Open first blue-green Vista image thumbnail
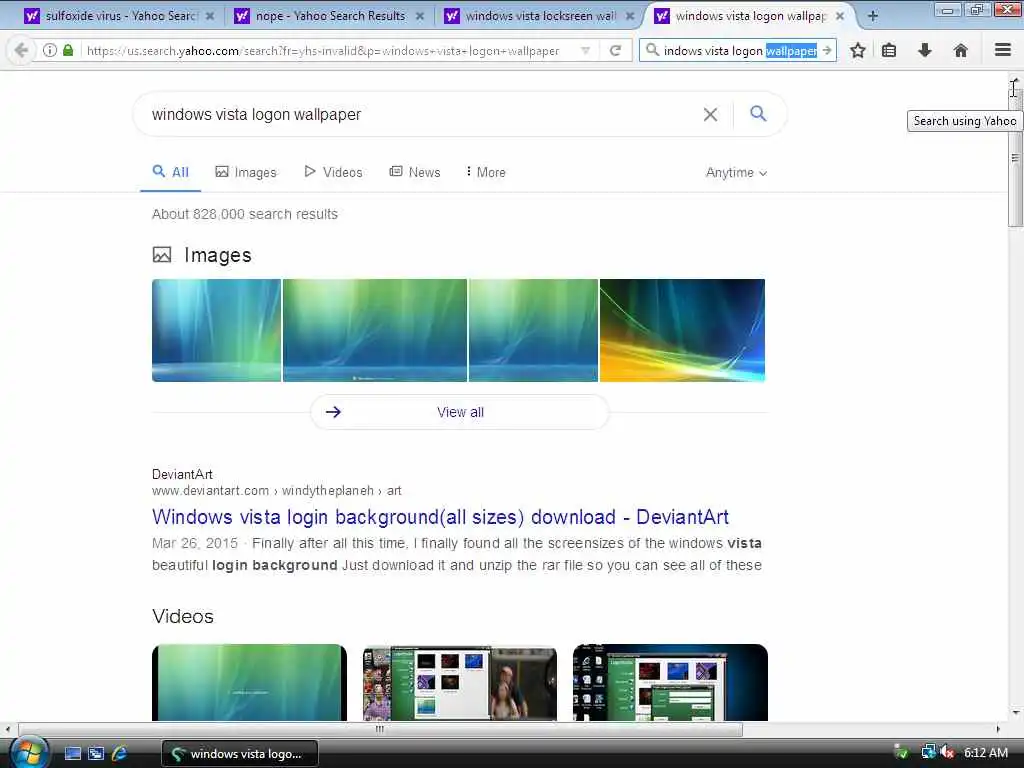1024x768 pixels. coord(216,330)
